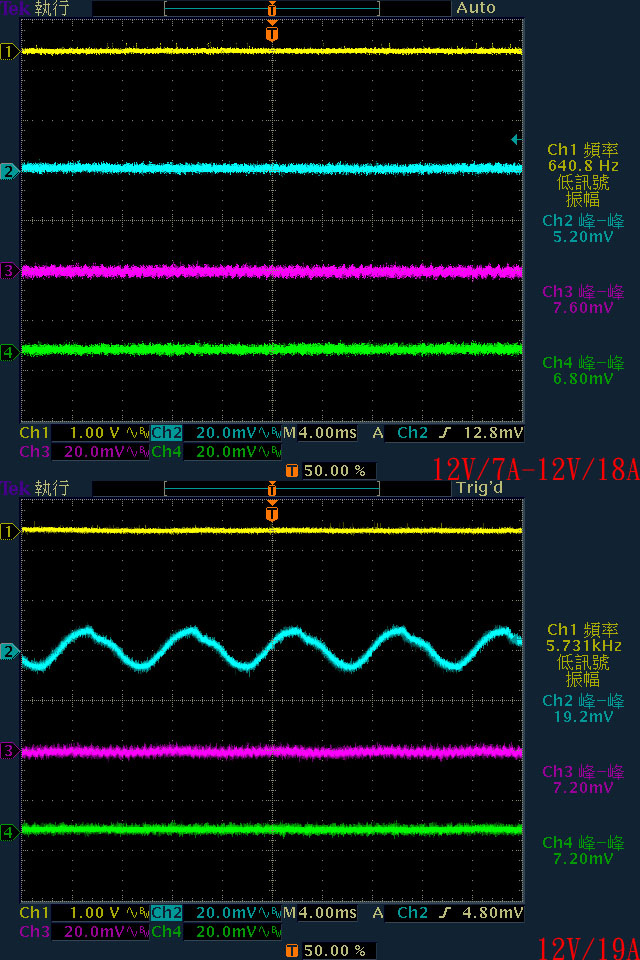Click the rising-edge slope icon beside 12.8mV
Viewport: 640px width, 960px height.
445,433
